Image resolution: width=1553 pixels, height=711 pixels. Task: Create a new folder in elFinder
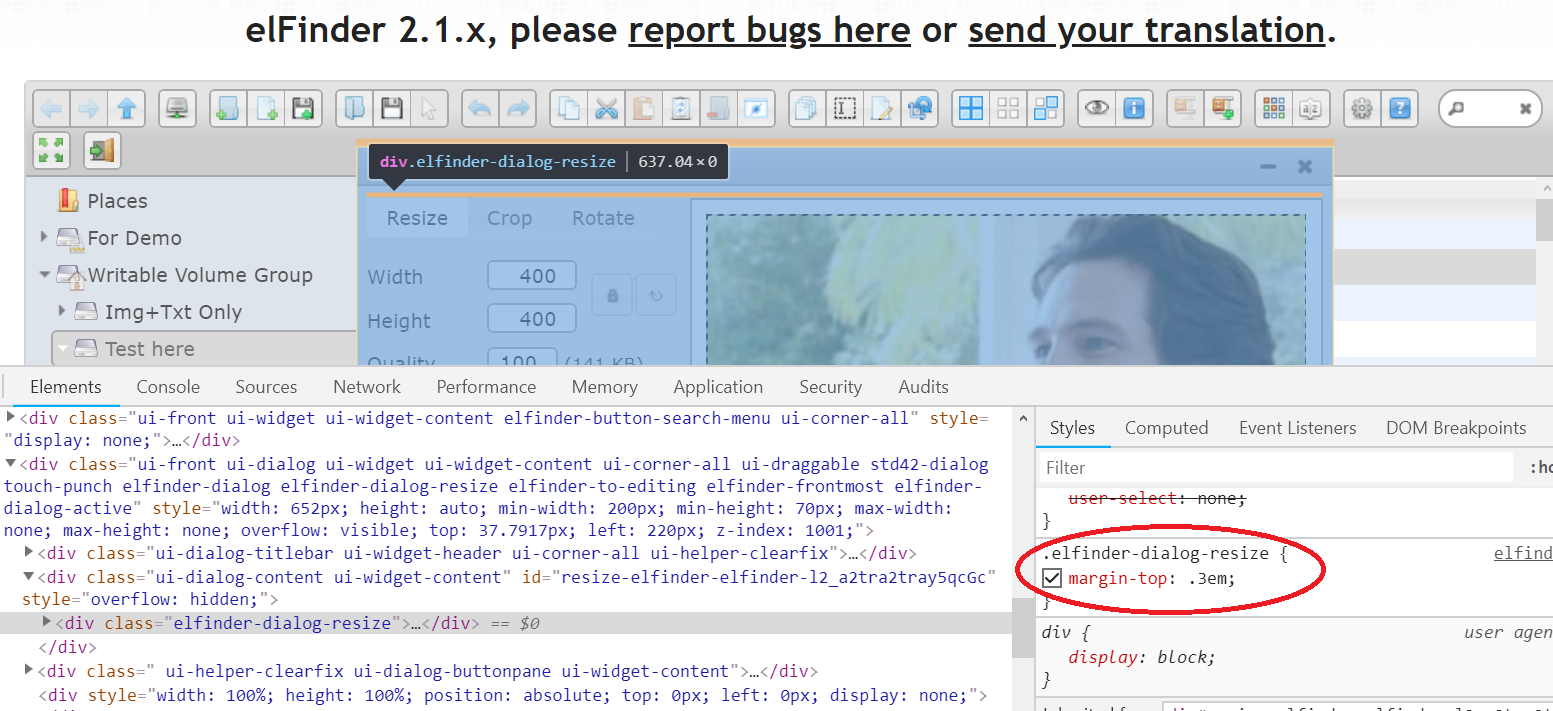pyautogui.click(x=226, y=108)
